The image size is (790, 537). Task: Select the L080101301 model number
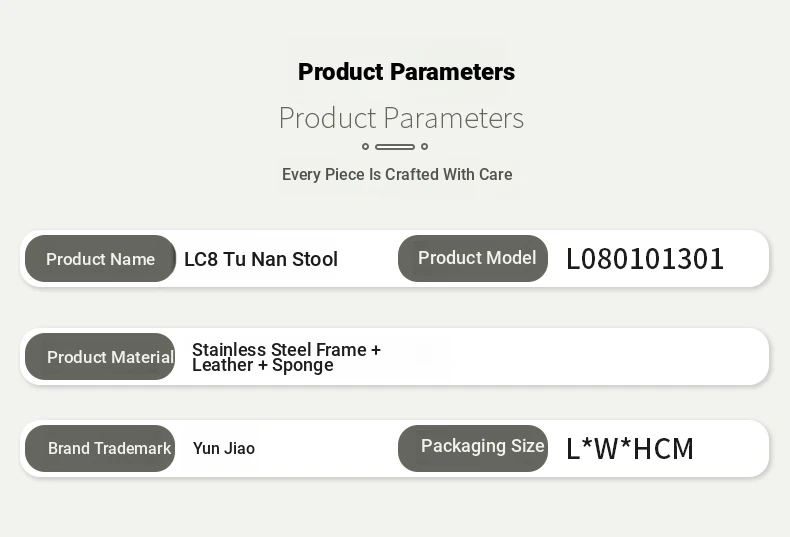(x=645, y=259)
